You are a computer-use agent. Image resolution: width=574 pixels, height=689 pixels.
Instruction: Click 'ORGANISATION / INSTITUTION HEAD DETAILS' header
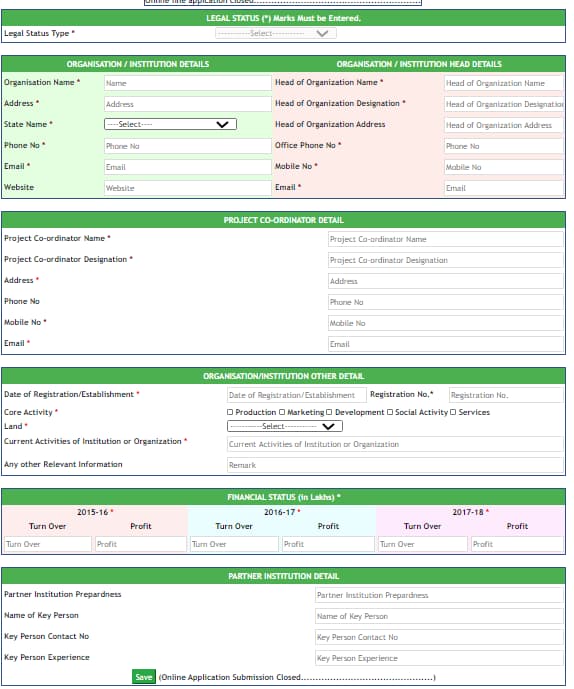pyautogui.click(x=419, y=64)
